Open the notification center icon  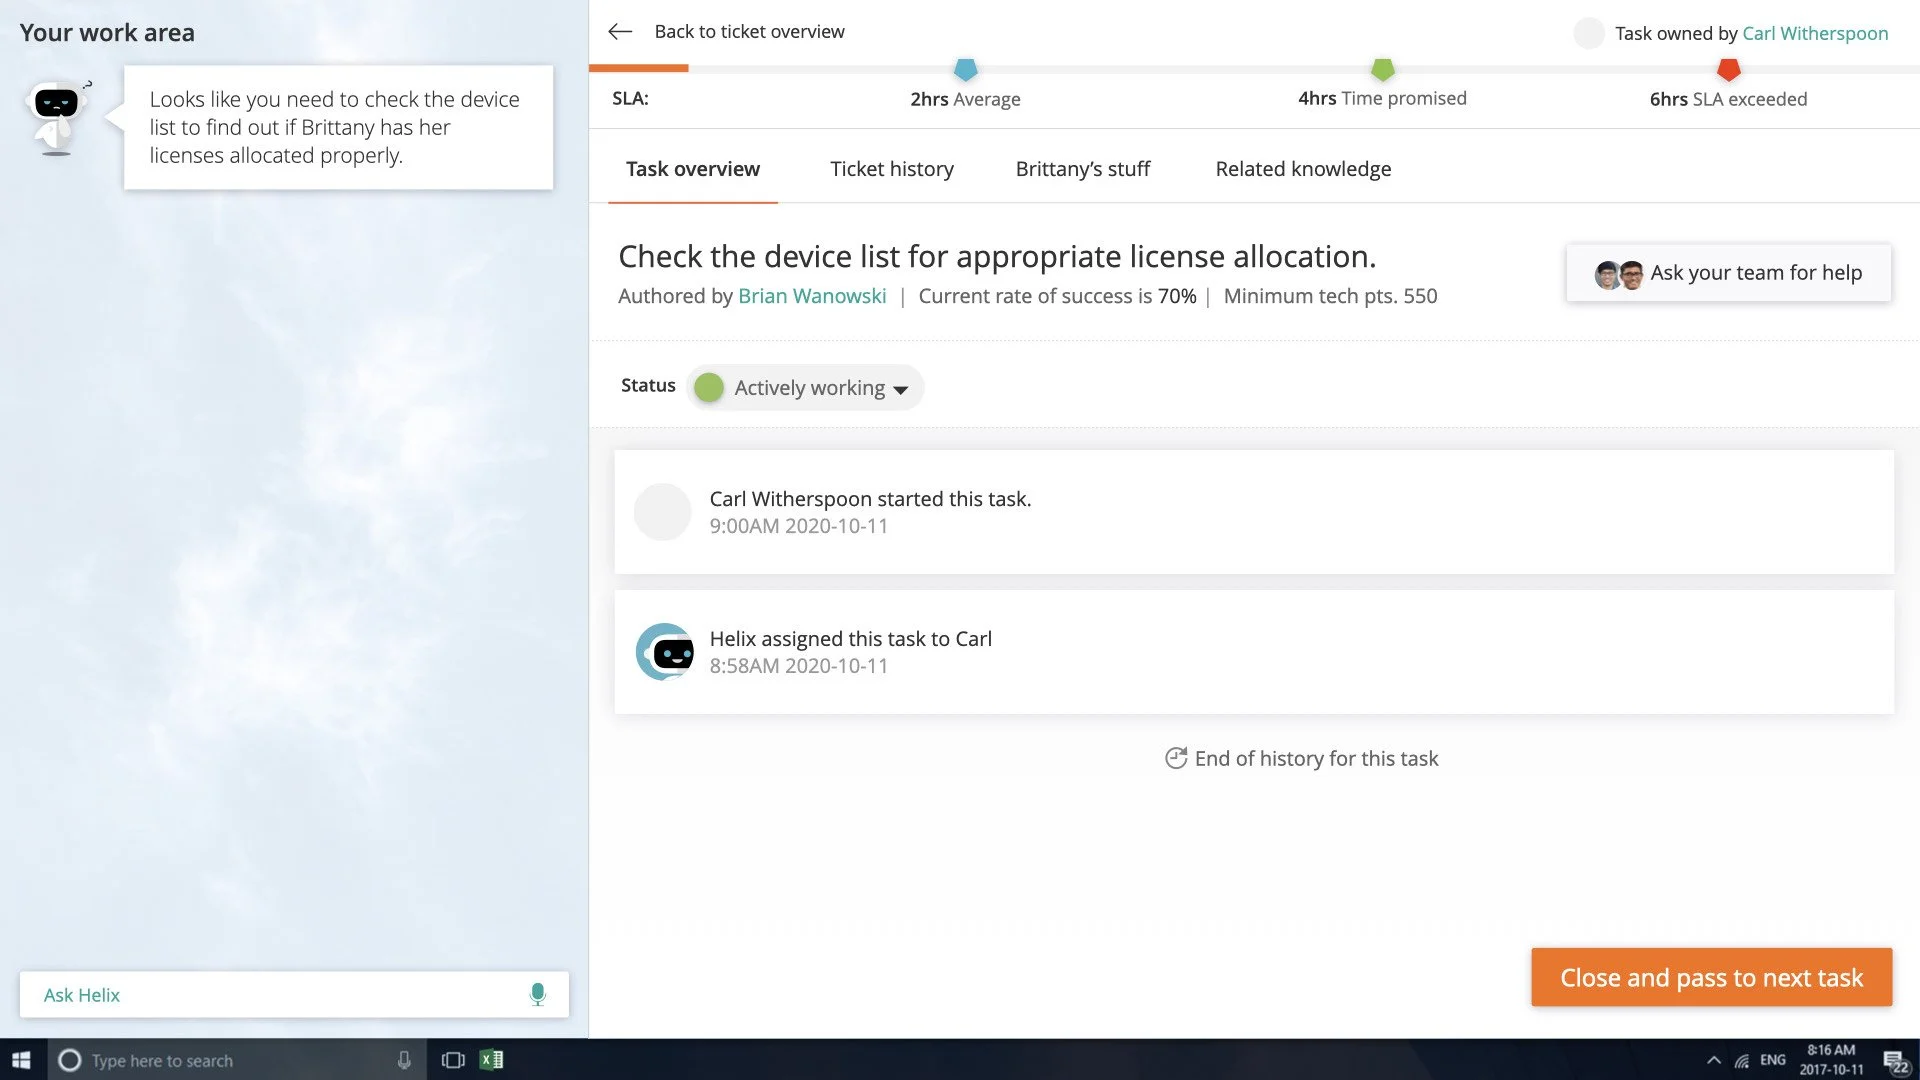pos(1895,1061)
